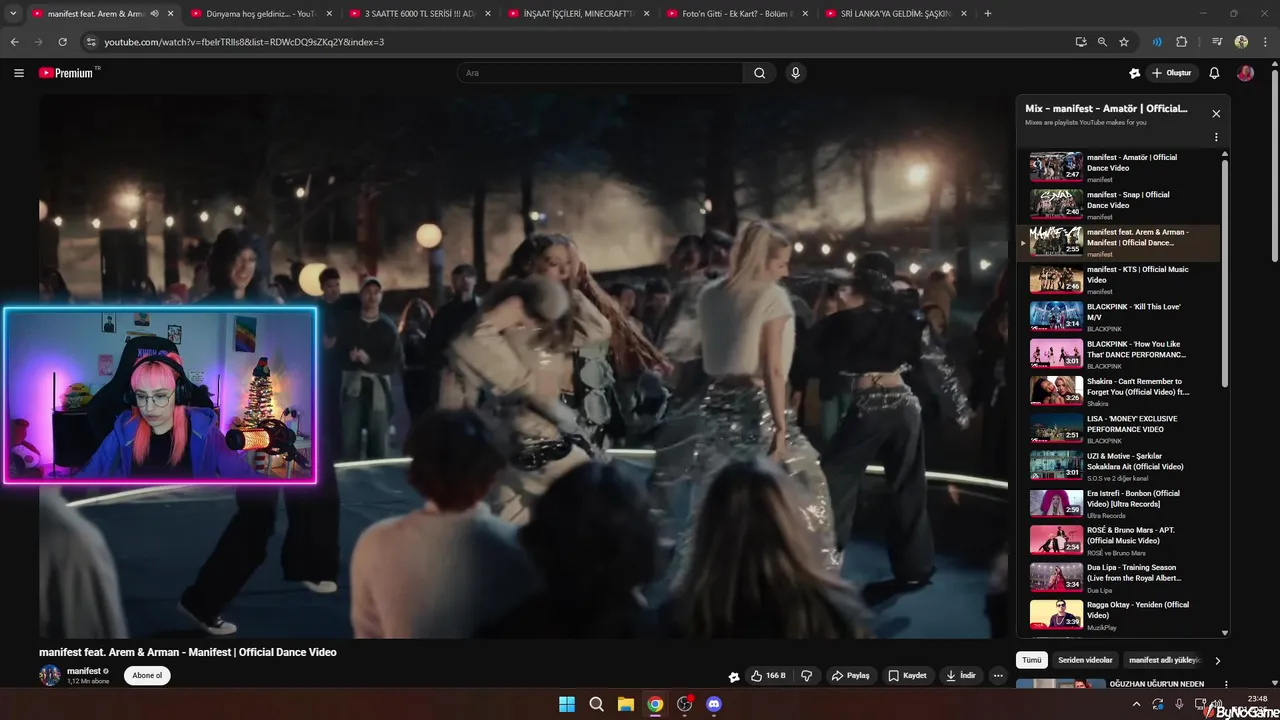
Task: Open manifest channel avatar
Action: point(50,675)
